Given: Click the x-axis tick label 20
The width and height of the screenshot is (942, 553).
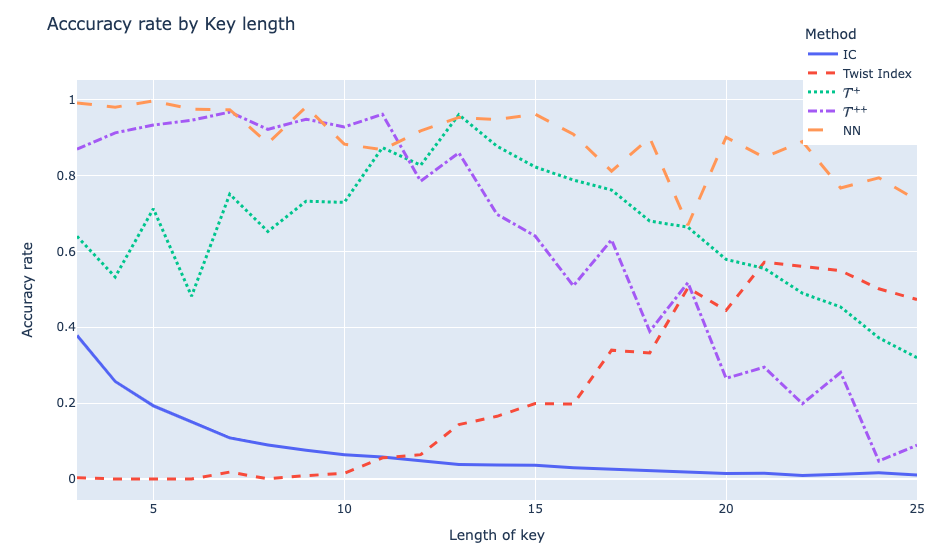Looking at the screenshot, I should click(x=726, y=508).
